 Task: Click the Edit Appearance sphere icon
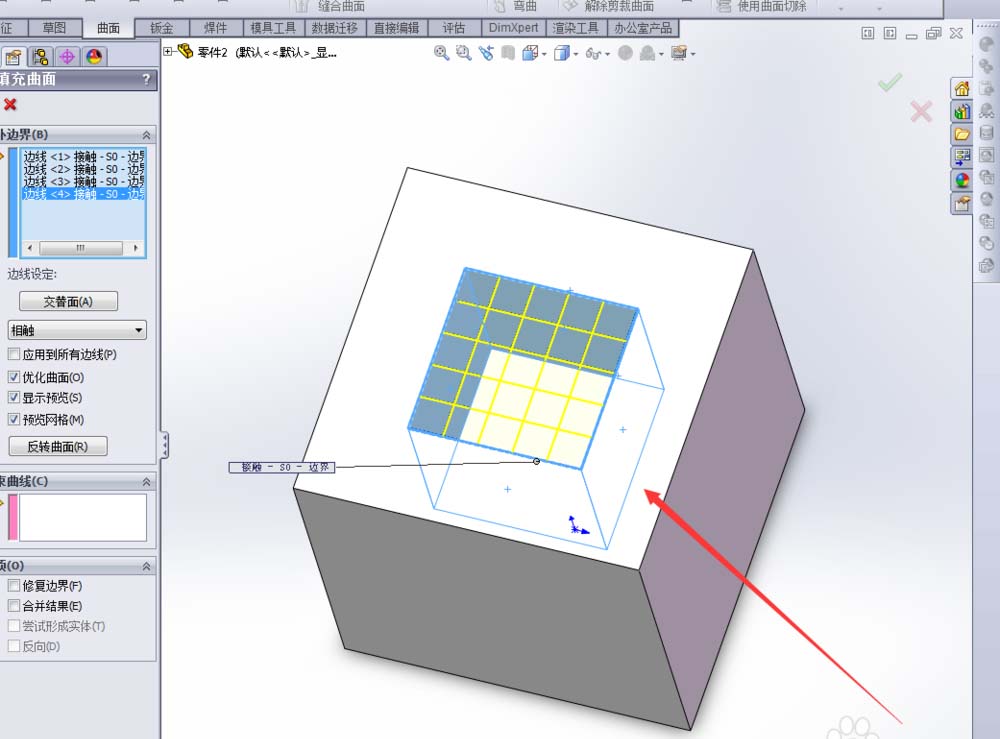coord(626,53)
